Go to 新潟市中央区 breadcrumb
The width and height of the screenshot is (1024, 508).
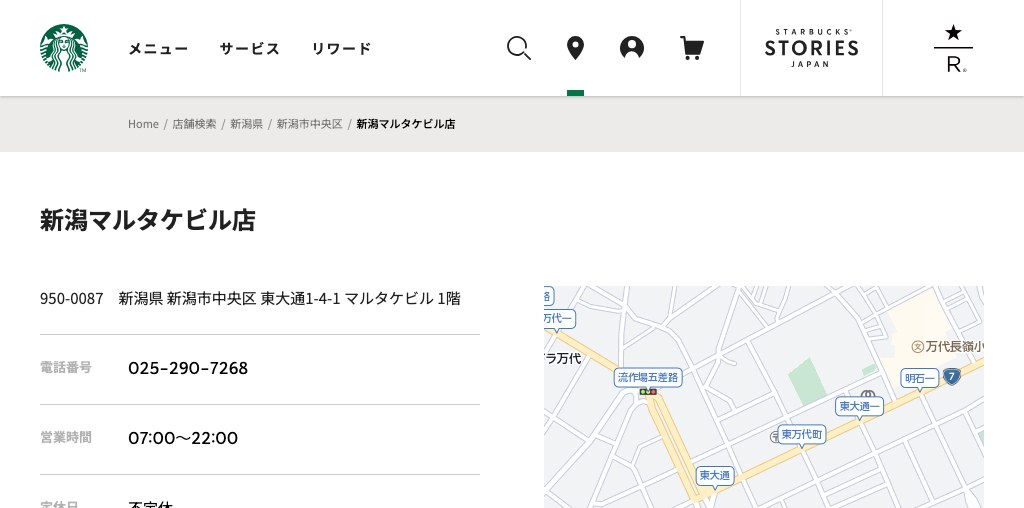(310, 124)
